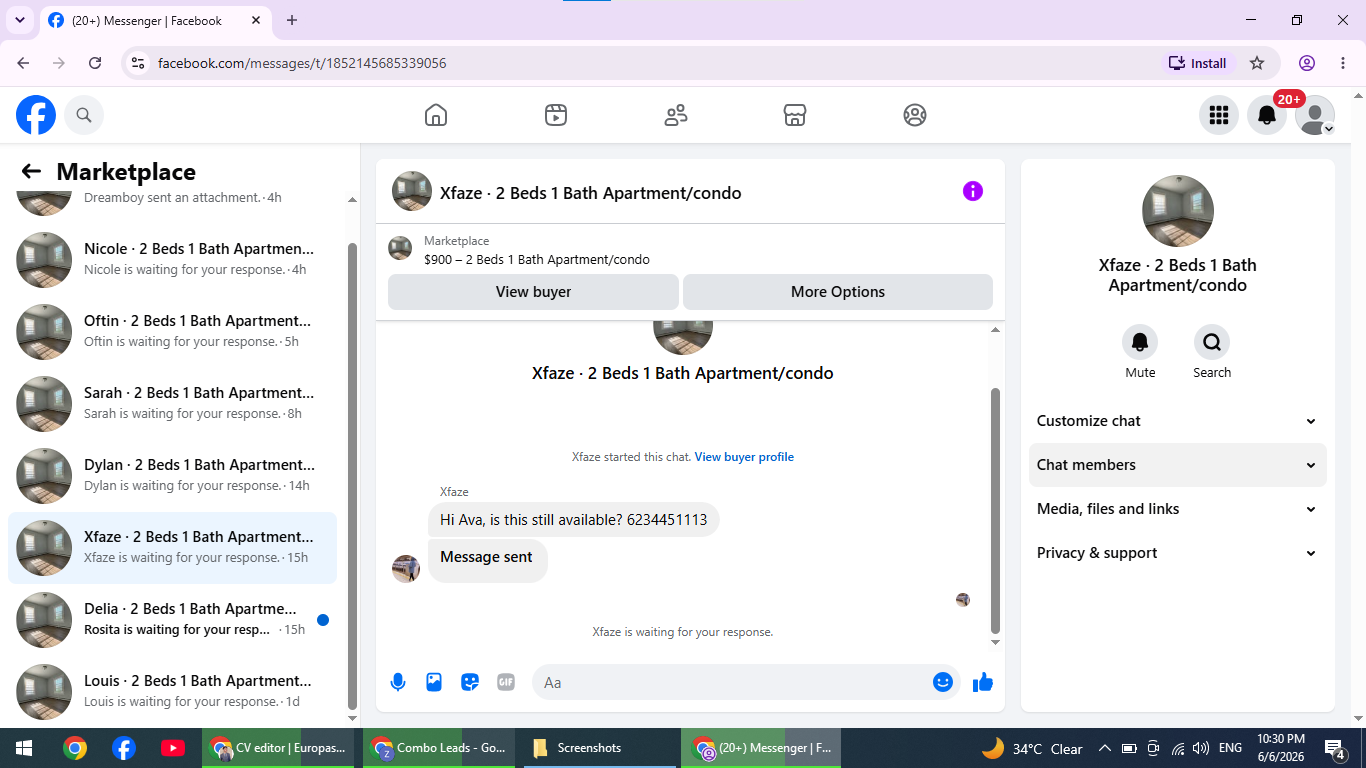Go back with the browser back arrow

coord(23,63)
